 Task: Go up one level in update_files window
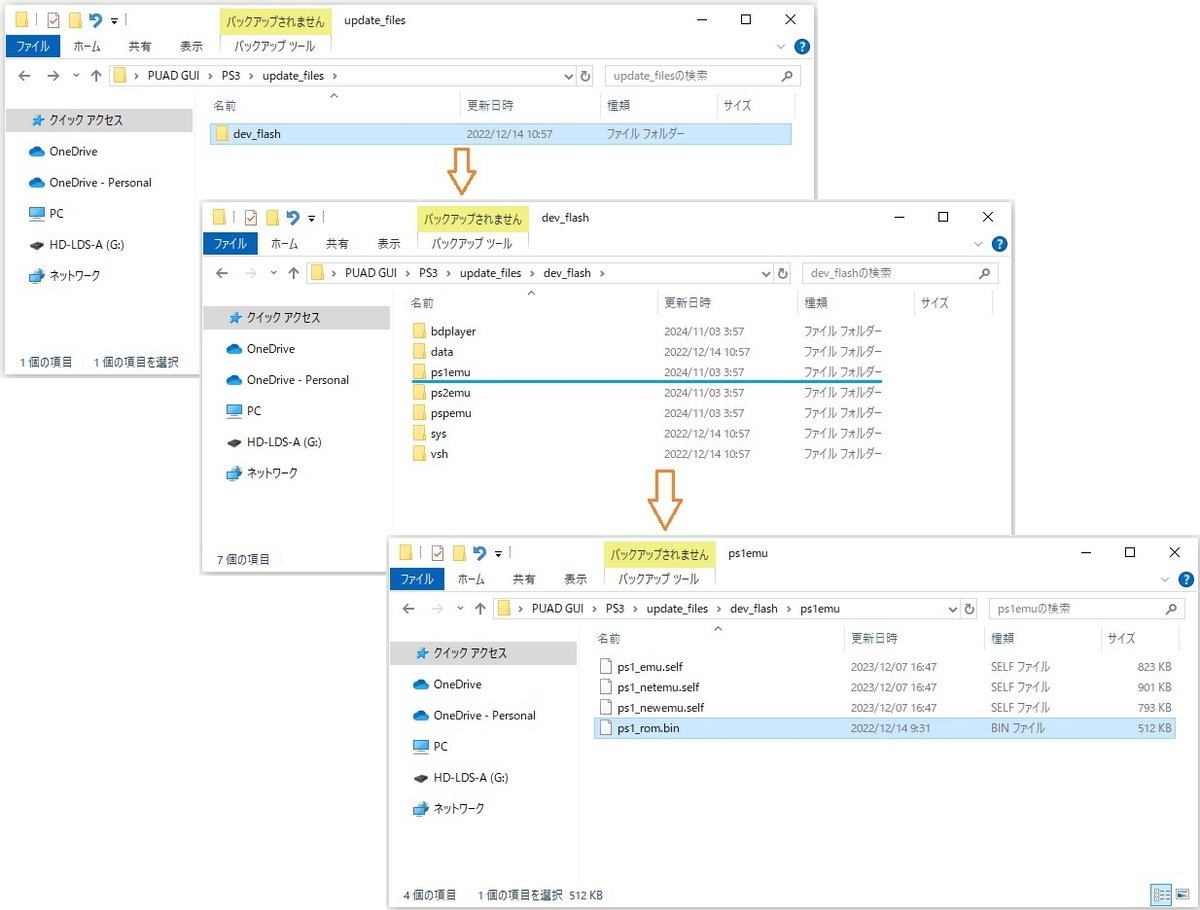[x=97, y=75]
